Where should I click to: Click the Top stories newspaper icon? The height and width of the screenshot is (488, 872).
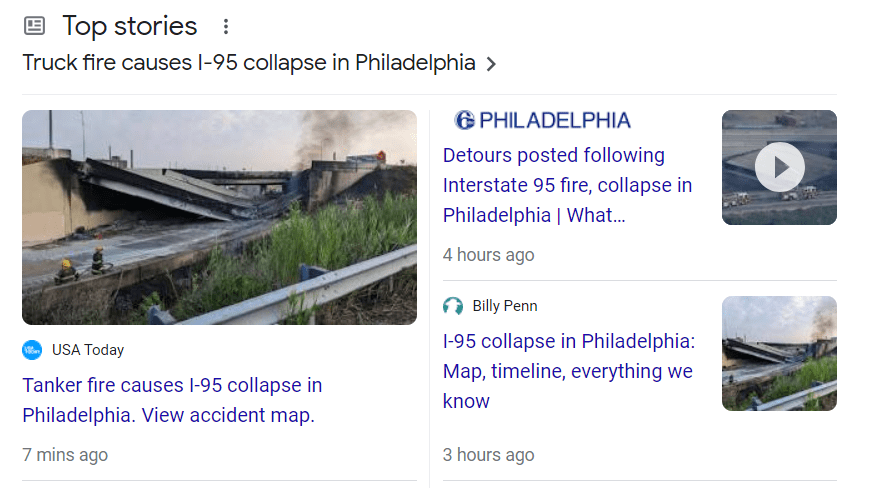[35, 26]
